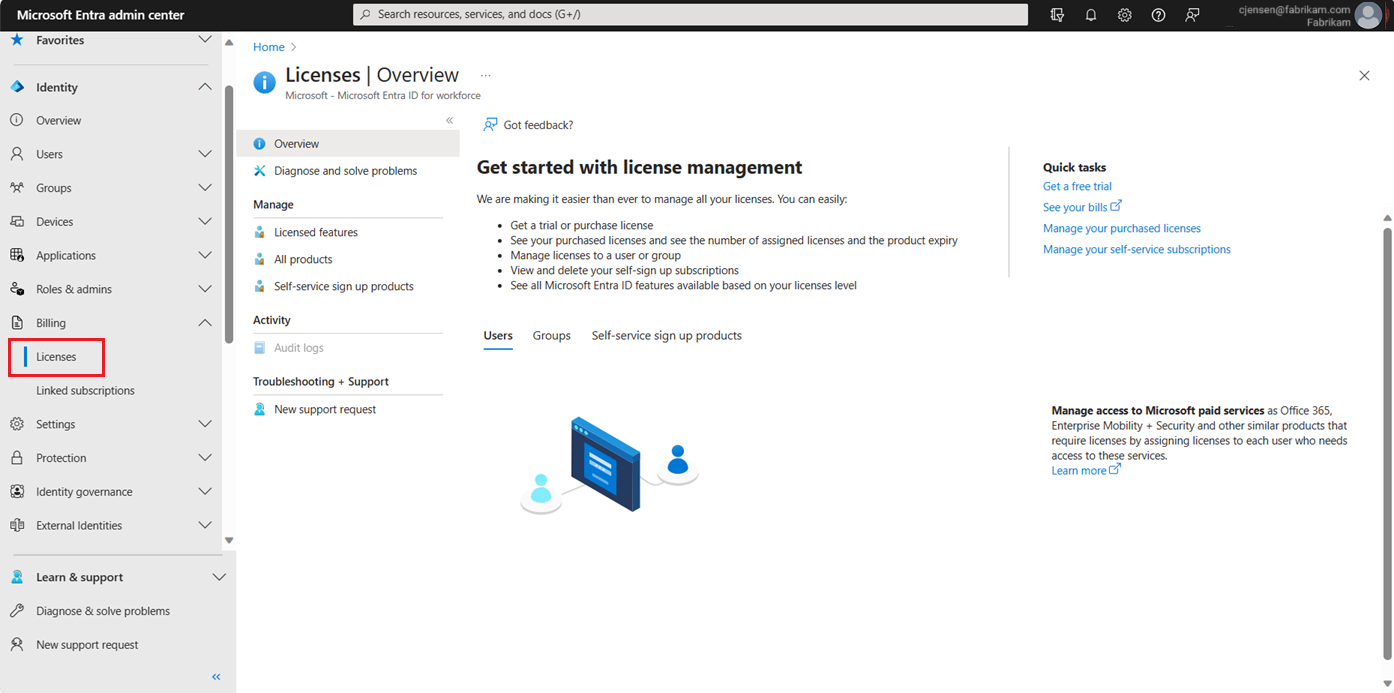Click the Get a free trial link
Viewport: 1394px width, 693px height.
pos(1077,187)
